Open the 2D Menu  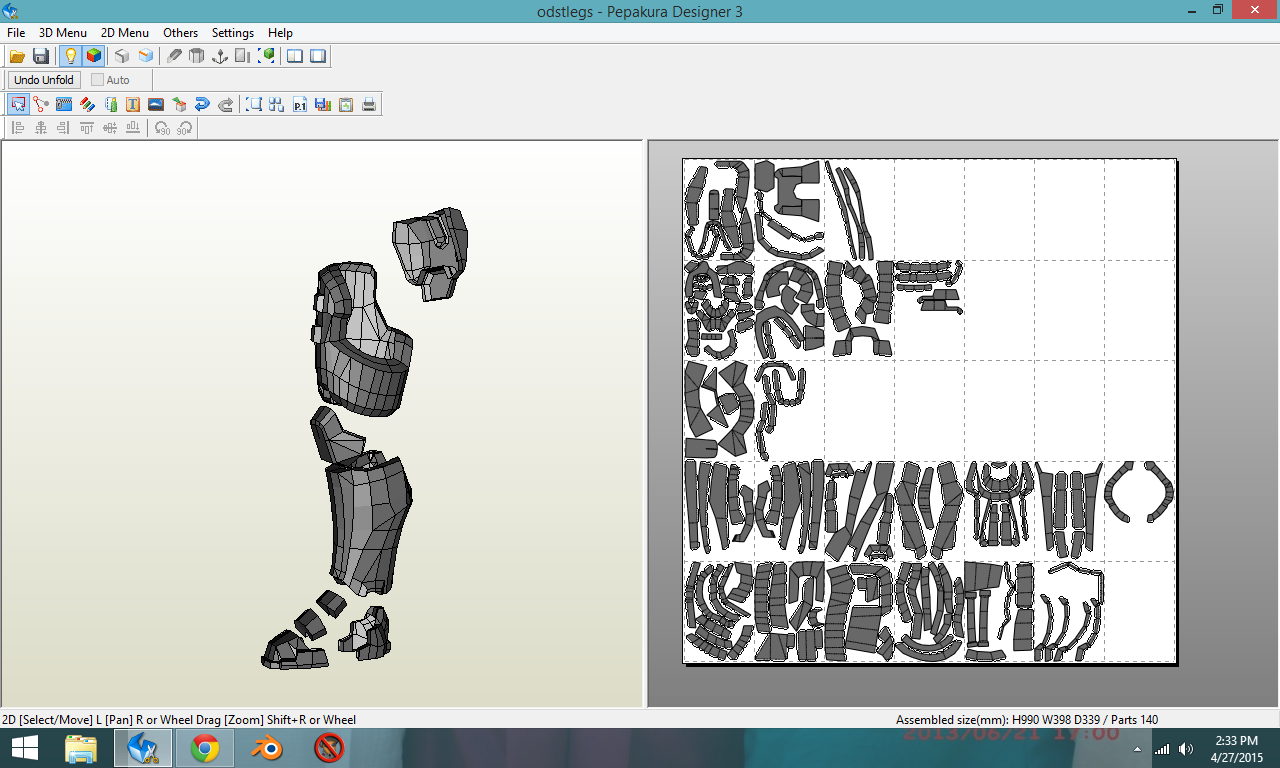(125, 33)
